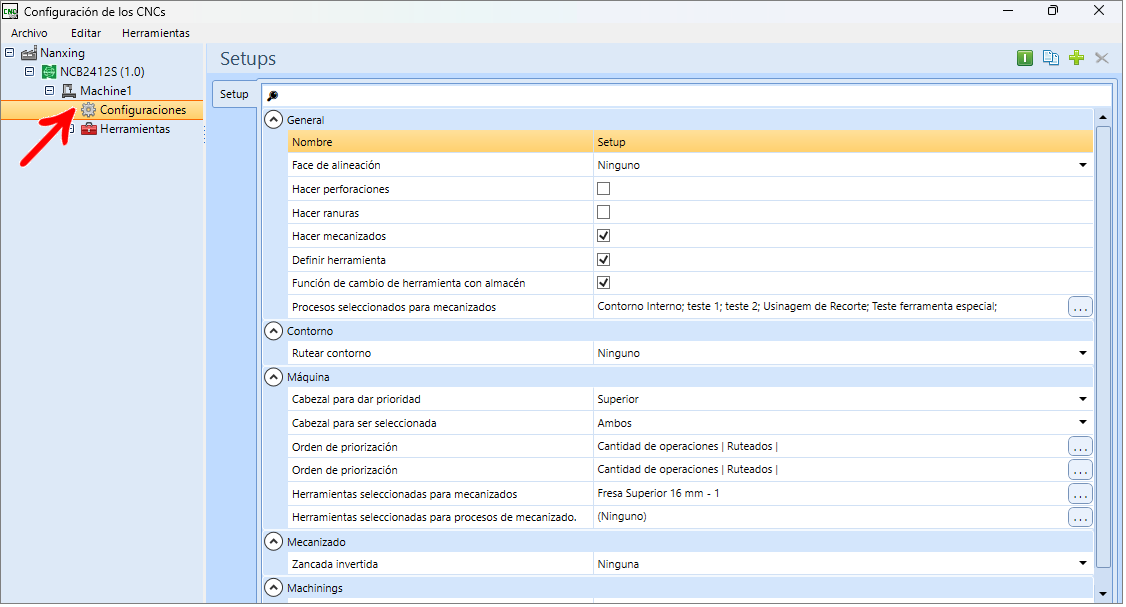Collapse the Mecanizado section

pyautogui.click(x=274, y=542)
